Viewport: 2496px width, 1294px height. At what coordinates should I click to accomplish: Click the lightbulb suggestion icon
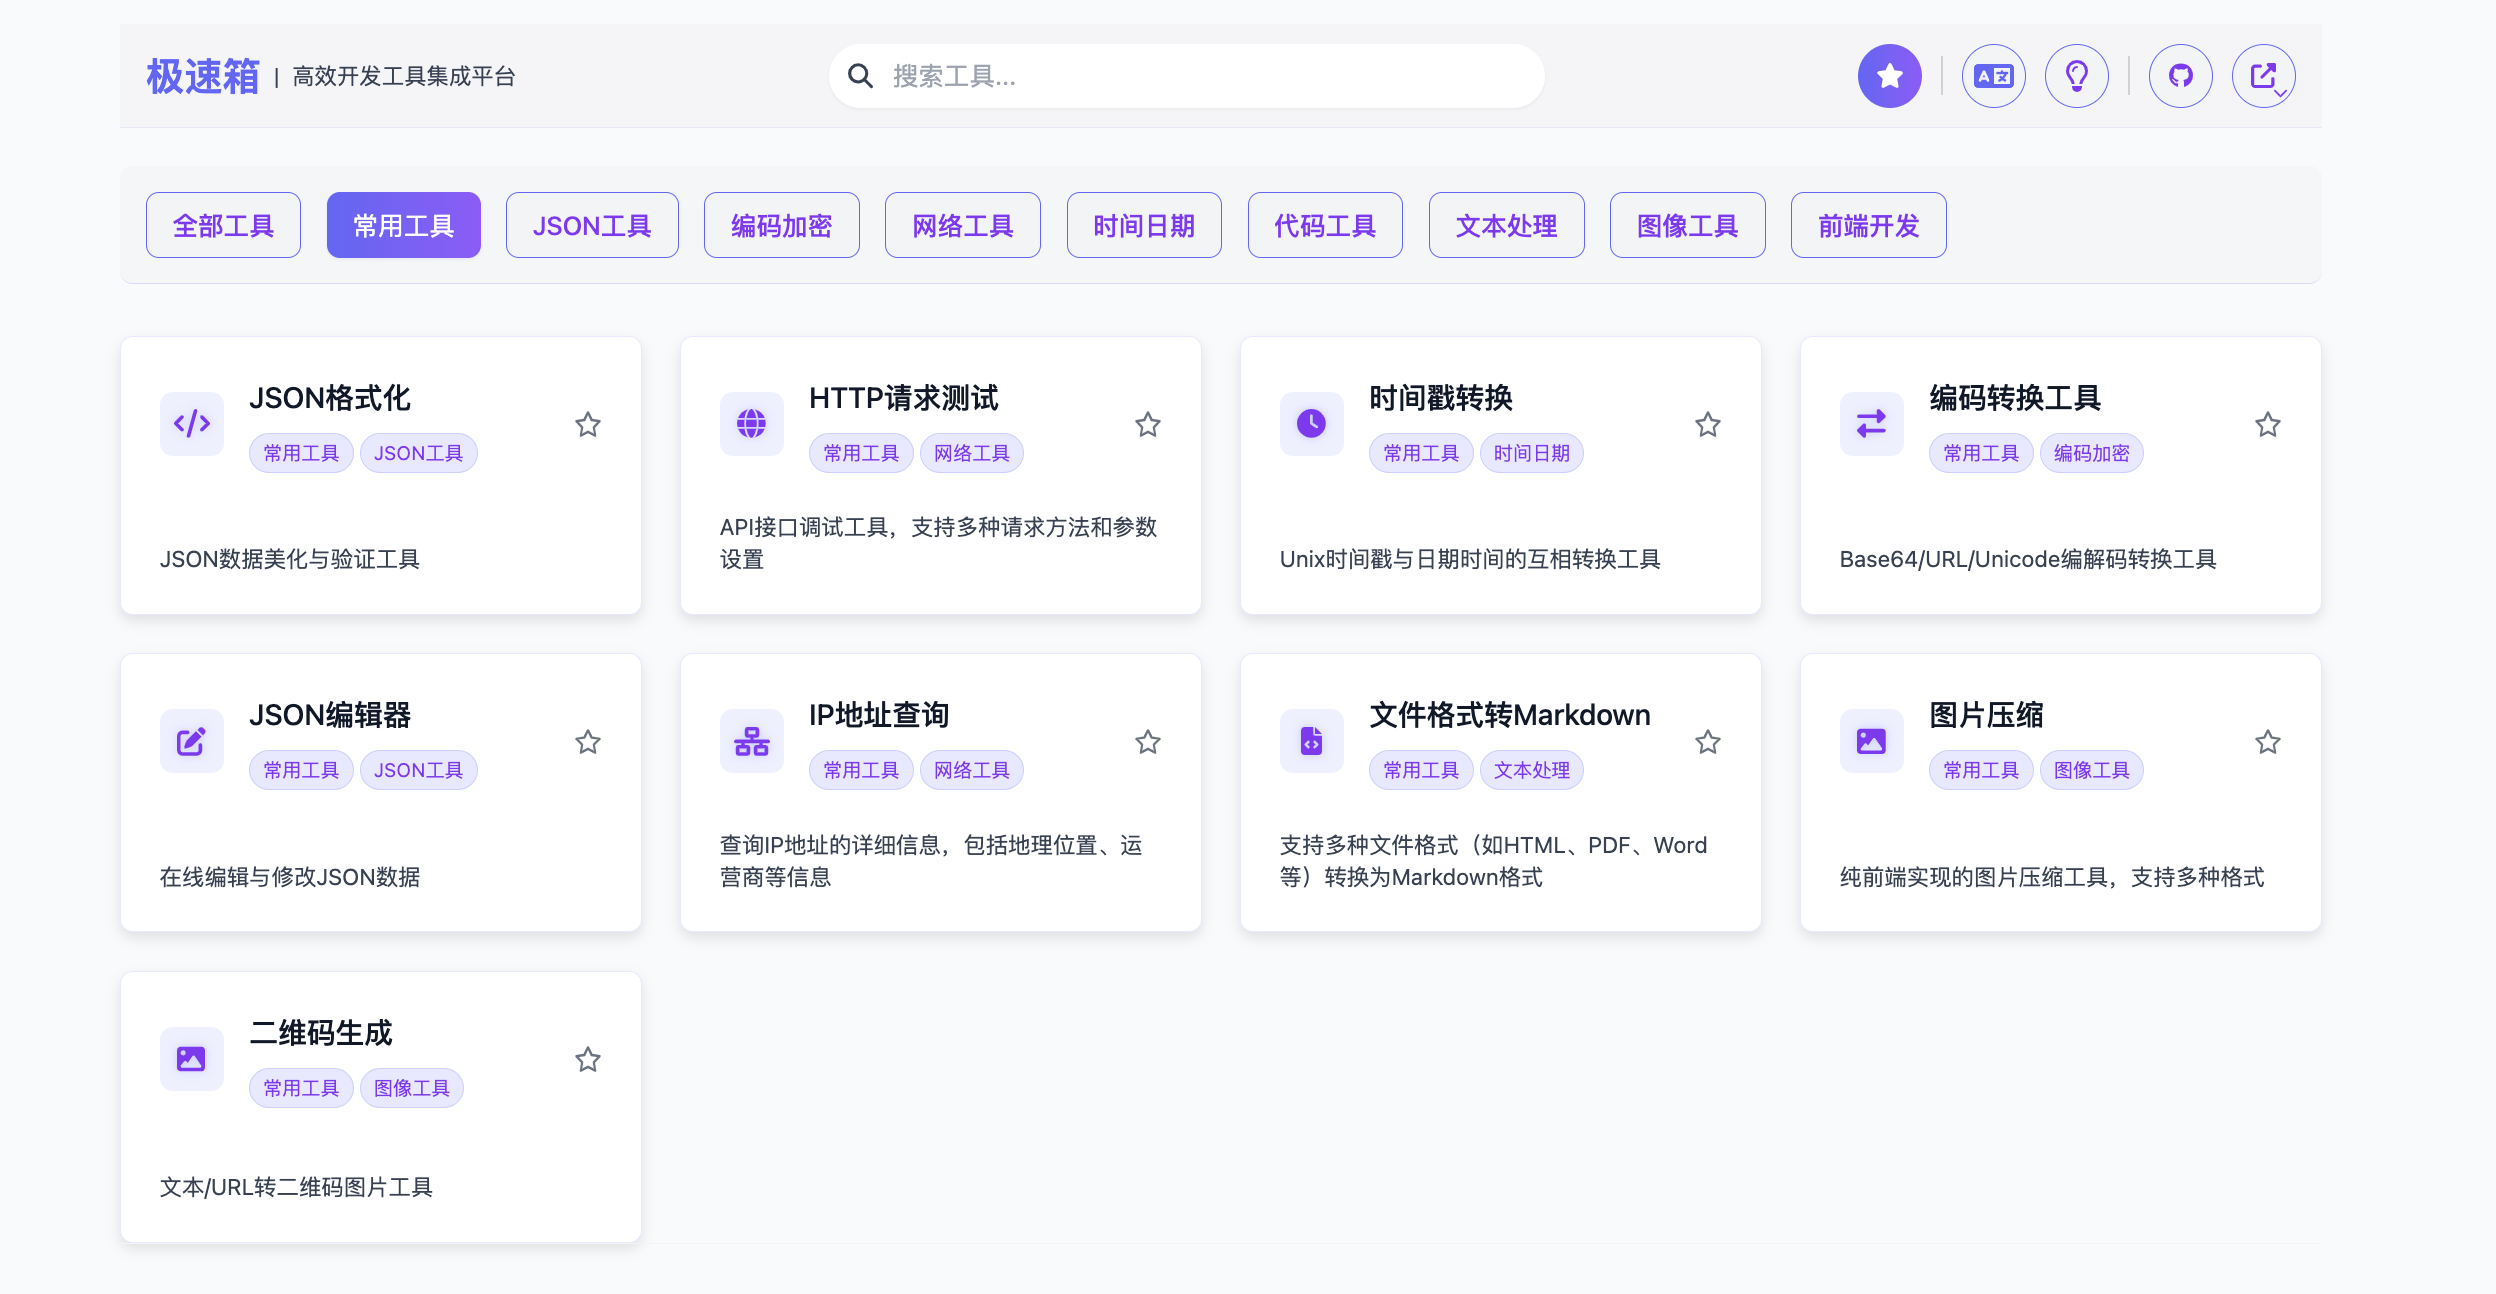point(2076,76)
